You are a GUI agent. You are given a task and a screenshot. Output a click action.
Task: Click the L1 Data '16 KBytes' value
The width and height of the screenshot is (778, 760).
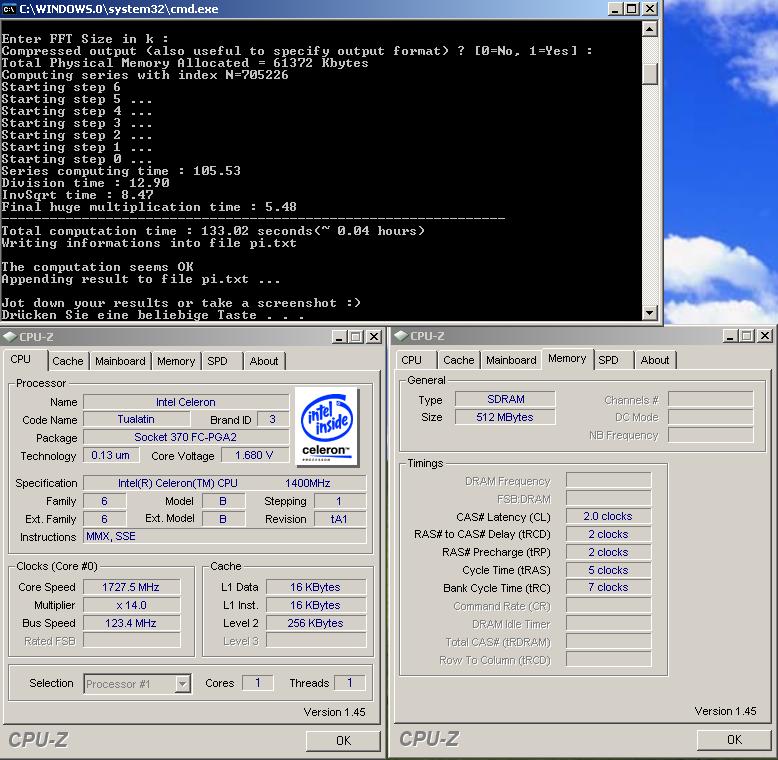point(316,587)
